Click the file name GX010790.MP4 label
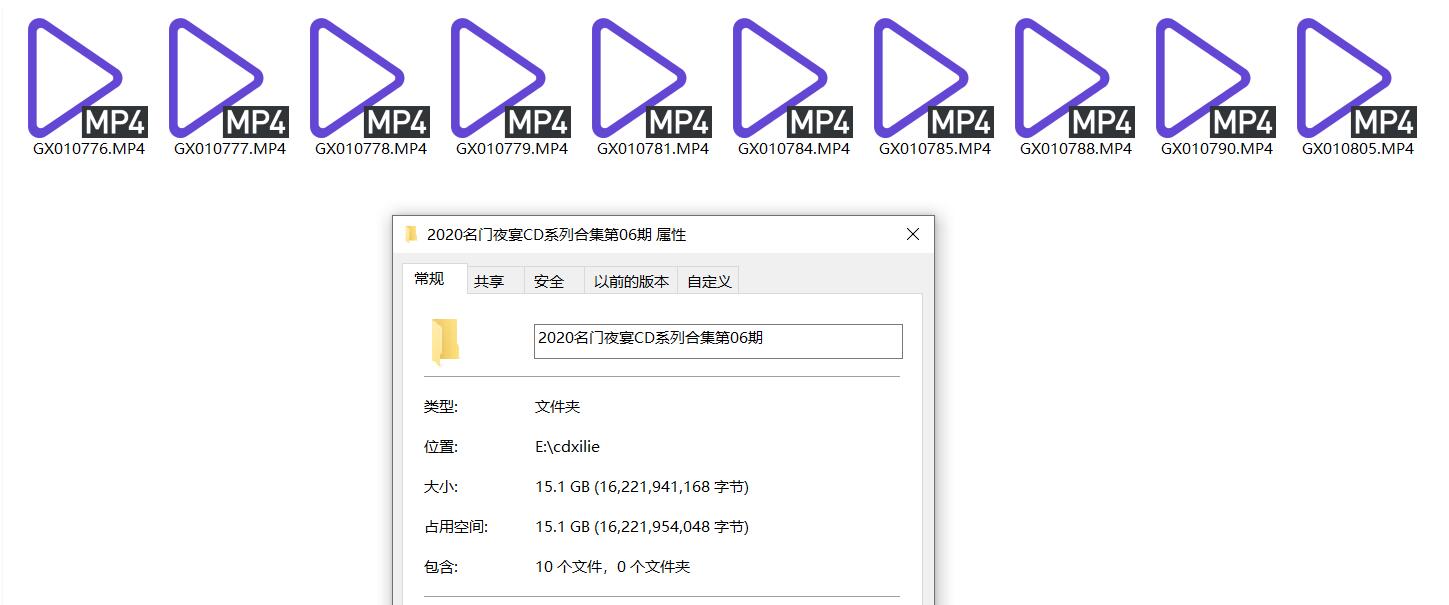Image resolution: width=1449 pixels, height=605 pixels. coord(1217,149)
